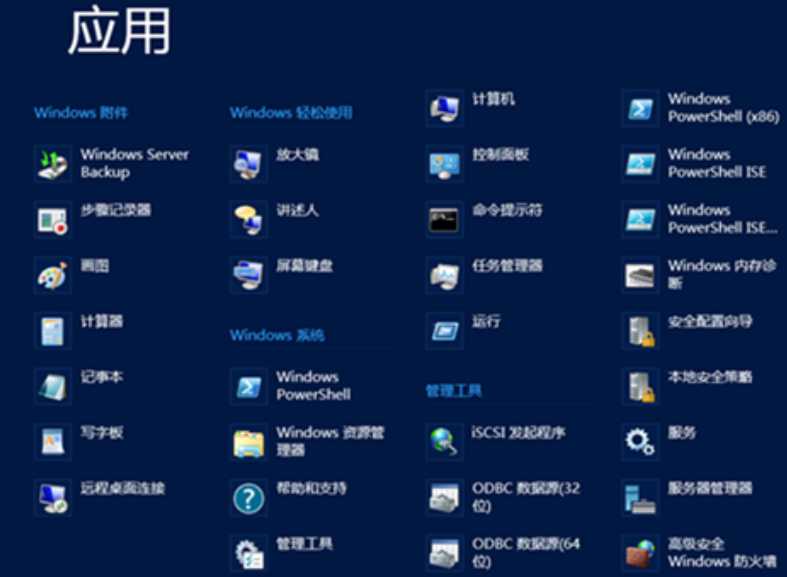Launch 控制面板 (Control Panel)

pos(478,164)
